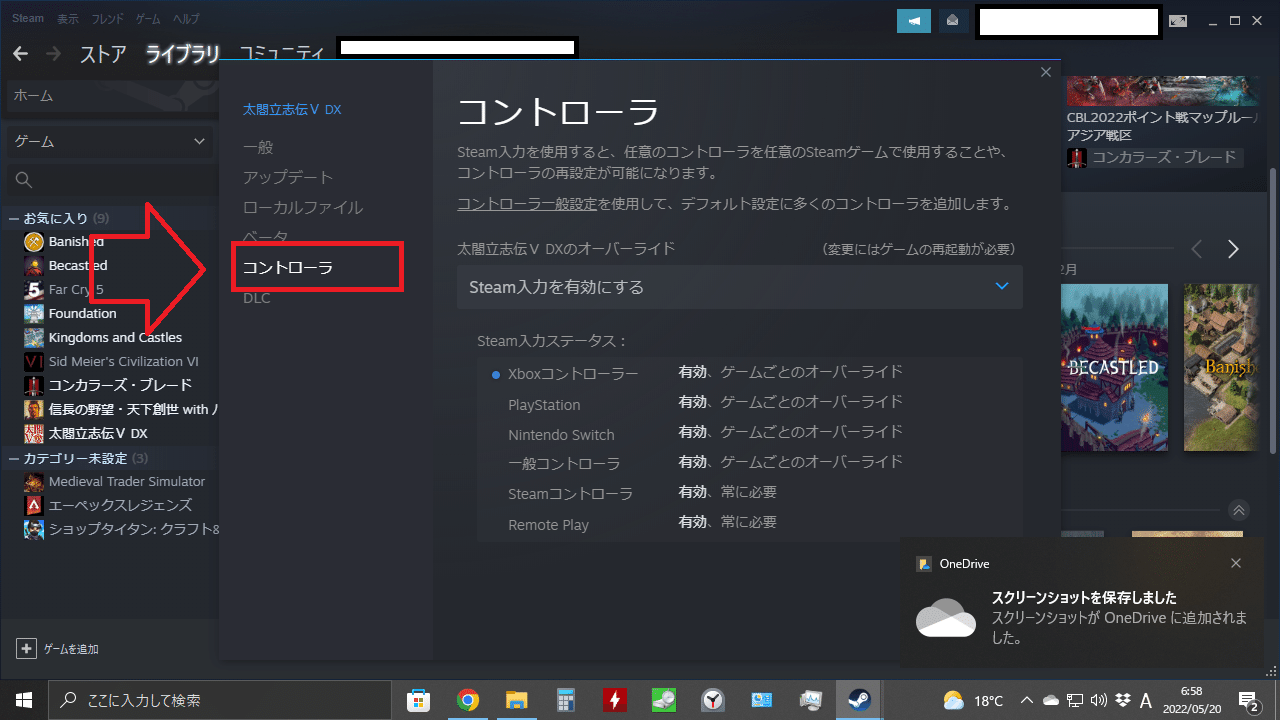Open the フレンド menu

click(x=108, y=19)
